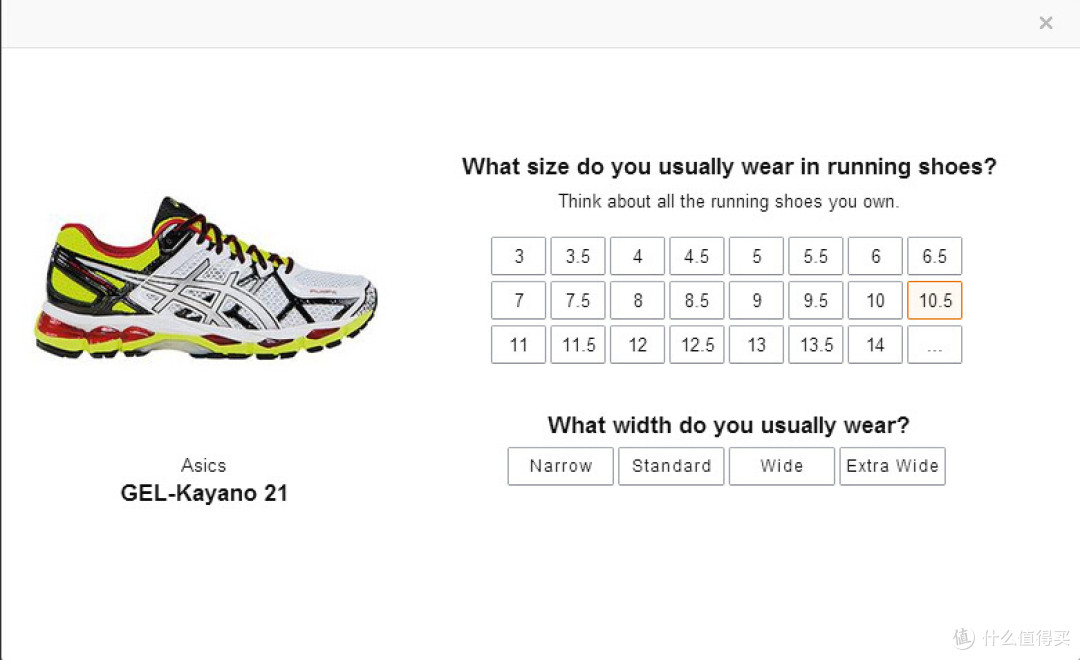This screenshot has width=1080, height=660.
Task: Pick size 6.5 option
Action: (x=935, y=256)
